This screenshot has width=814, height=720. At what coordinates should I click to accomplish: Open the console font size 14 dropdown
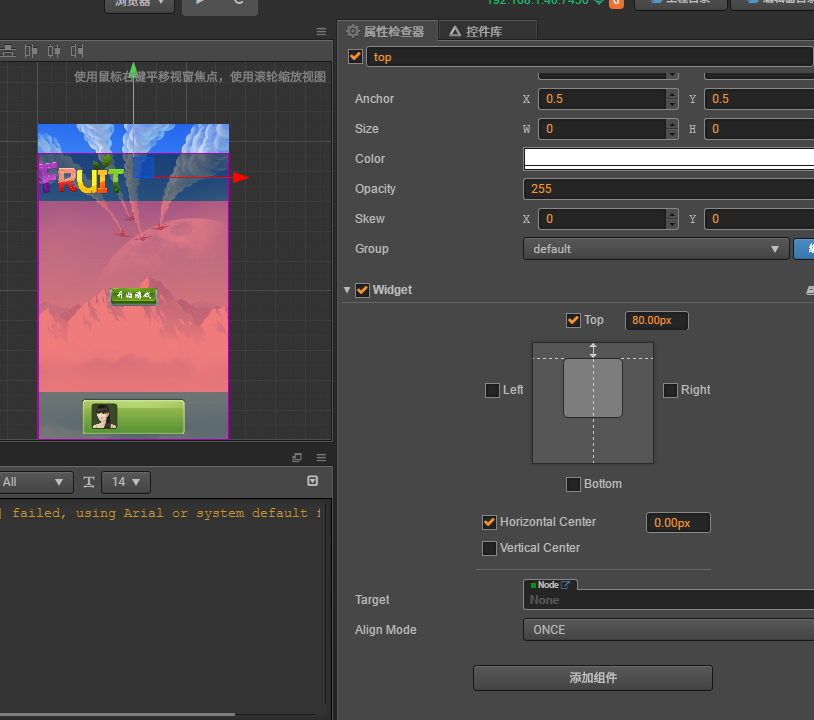126,482
